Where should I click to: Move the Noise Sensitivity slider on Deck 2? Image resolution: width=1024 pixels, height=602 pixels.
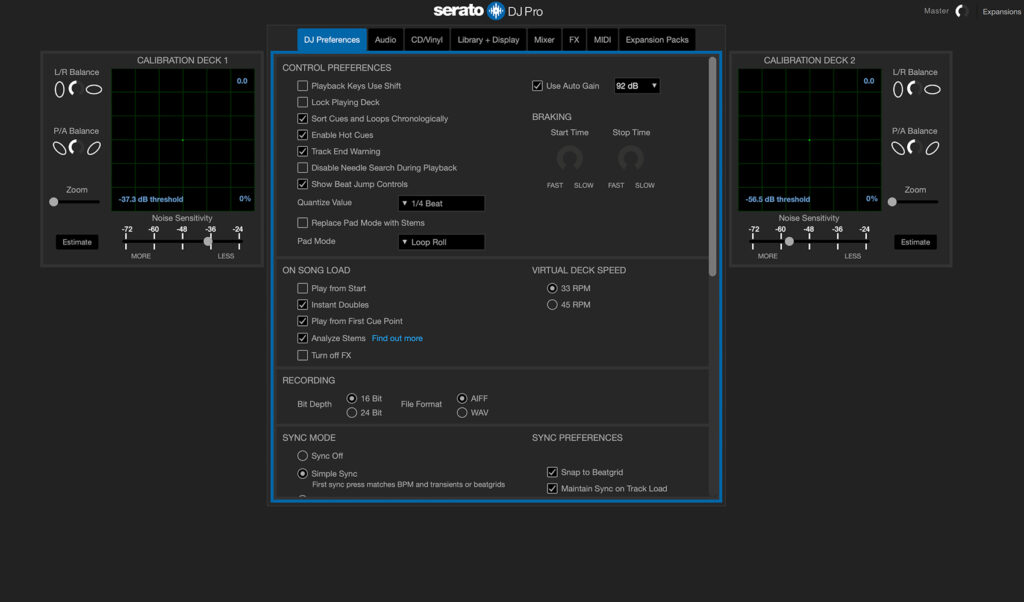788,240
